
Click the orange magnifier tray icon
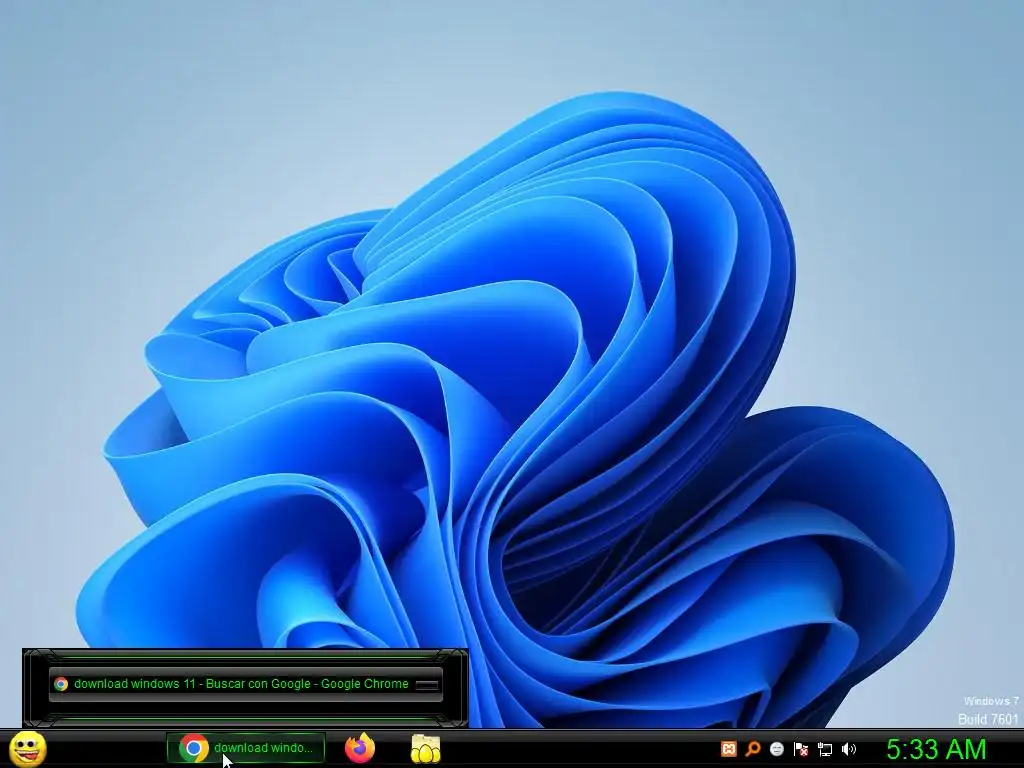pos(753,749)
